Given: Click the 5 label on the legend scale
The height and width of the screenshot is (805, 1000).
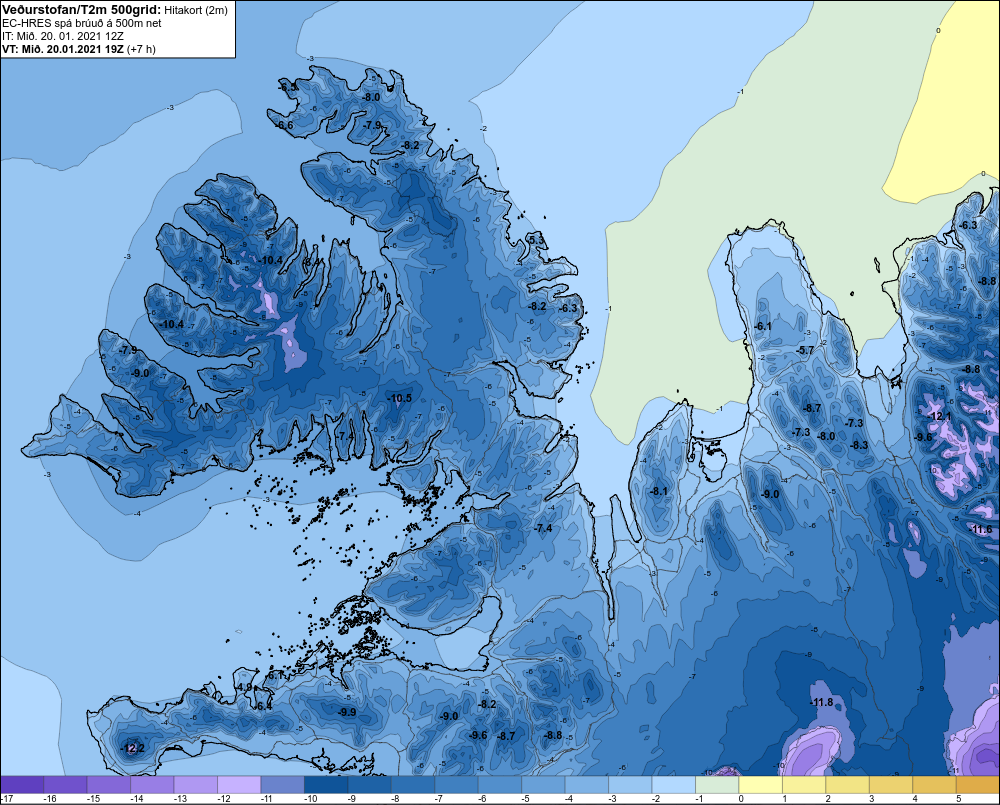Looking at the screenshot, I should tap(959, 799).
